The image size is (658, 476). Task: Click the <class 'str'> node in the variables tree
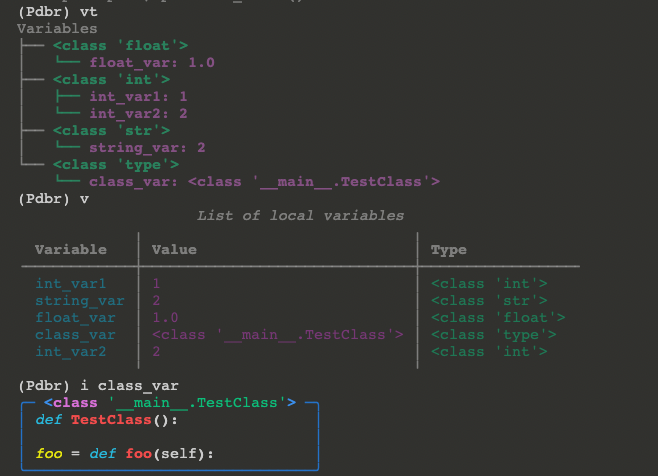pos(112,131)
